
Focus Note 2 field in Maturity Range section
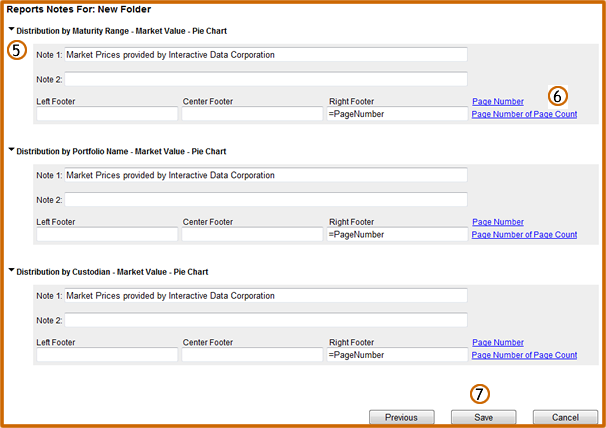266,79
